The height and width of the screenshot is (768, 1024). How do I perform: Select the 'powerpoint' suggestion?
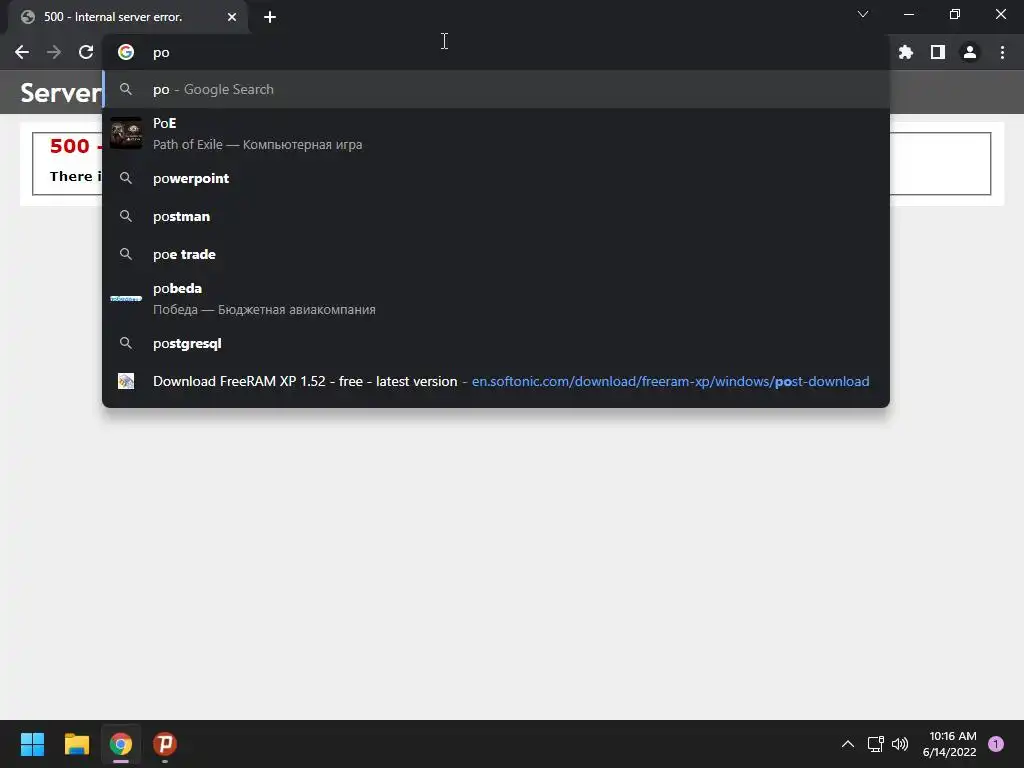click(496, 178)
